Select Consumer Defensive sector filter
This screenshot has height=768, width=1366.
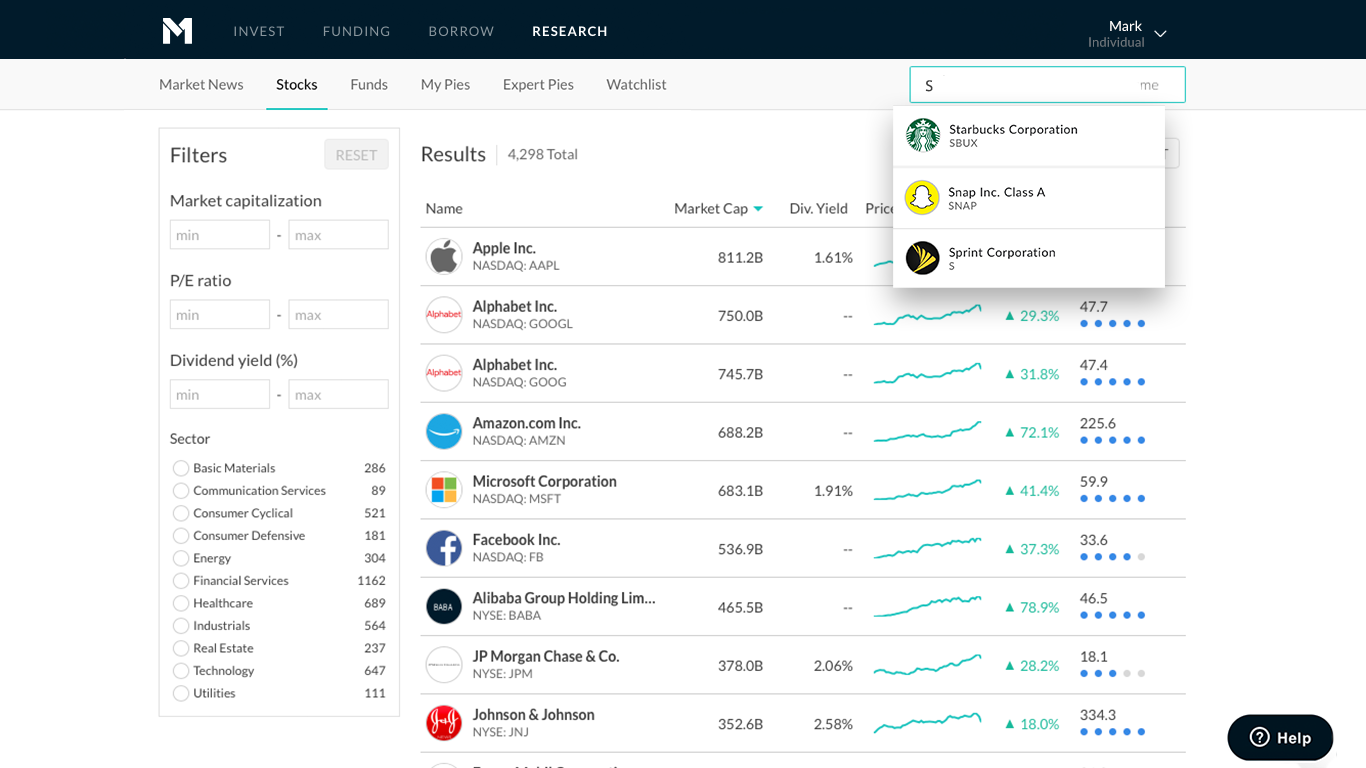[x=181, y=536]
